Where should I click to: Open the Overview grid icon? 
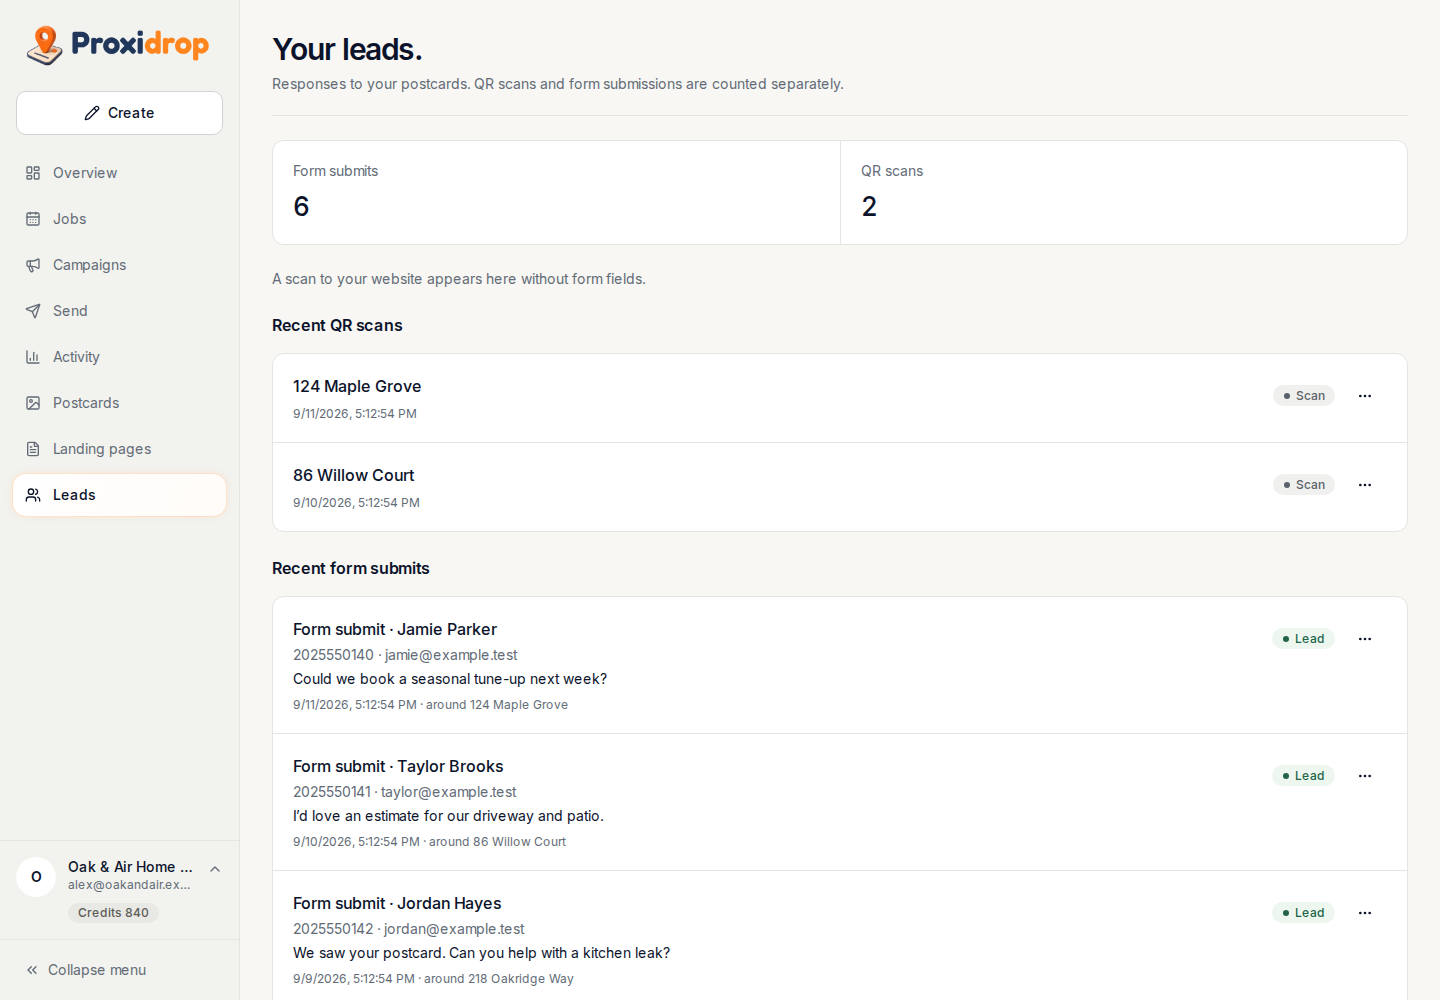[x=33, y=173]
